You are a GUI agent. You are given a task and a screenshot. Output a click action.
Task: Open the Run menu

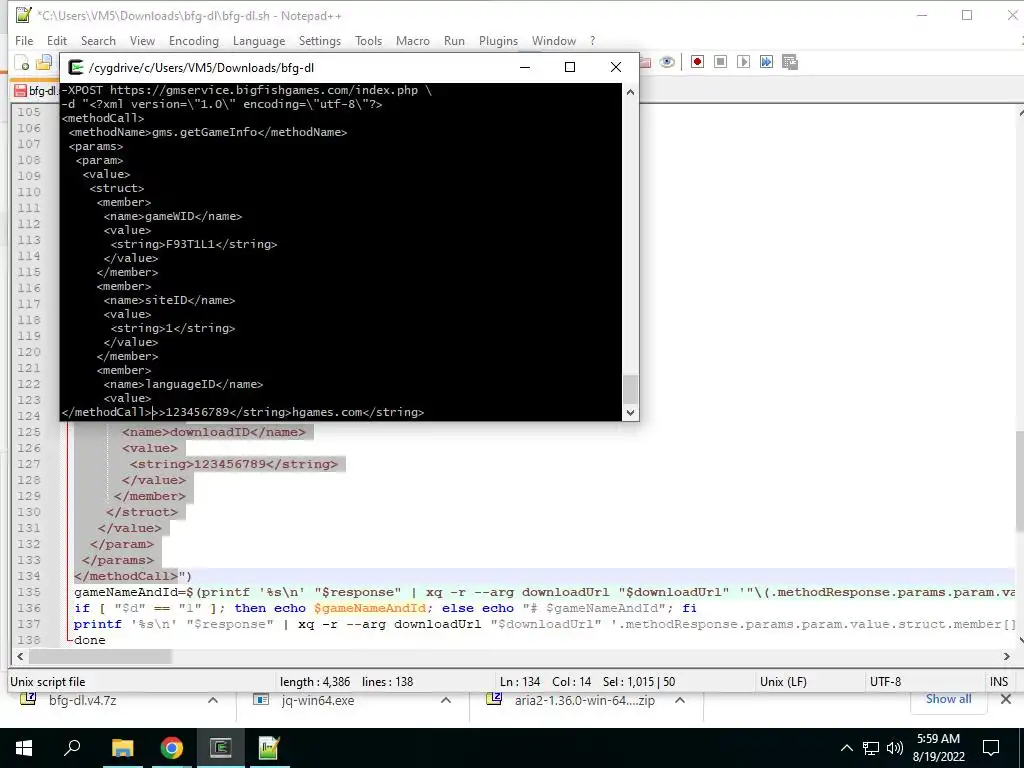tap(455, 40)
